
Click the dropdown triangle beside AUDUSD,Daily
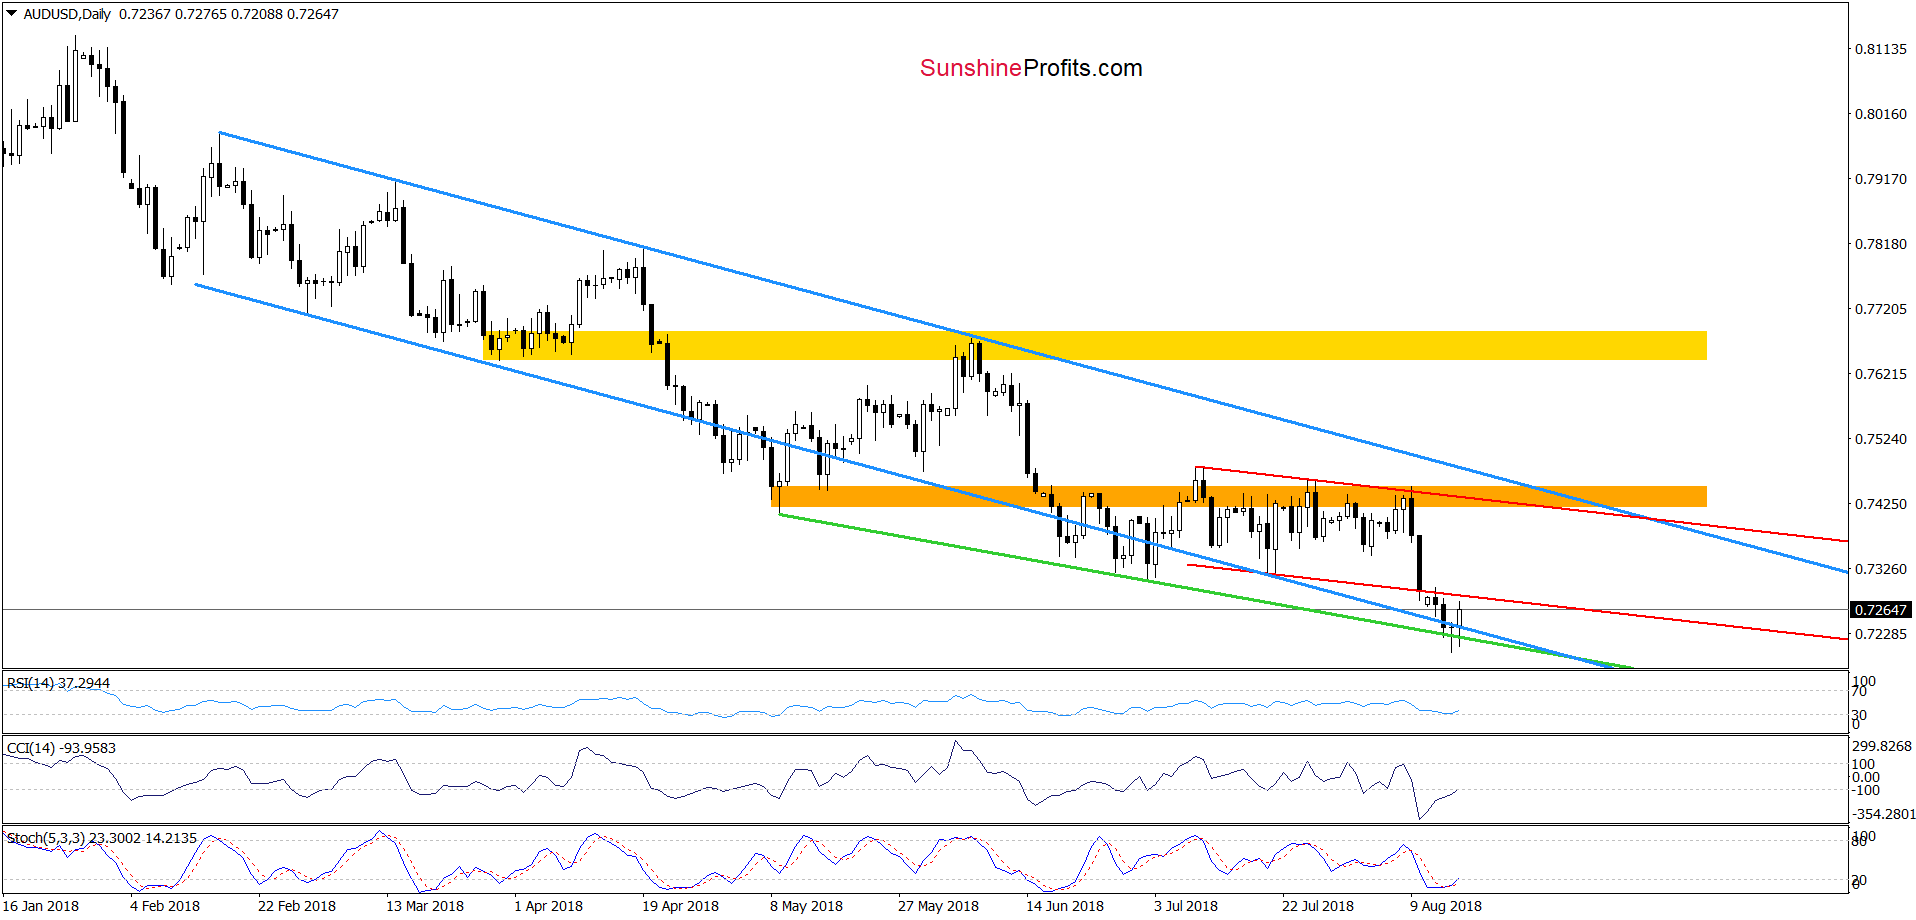click(x=12, y=14)
